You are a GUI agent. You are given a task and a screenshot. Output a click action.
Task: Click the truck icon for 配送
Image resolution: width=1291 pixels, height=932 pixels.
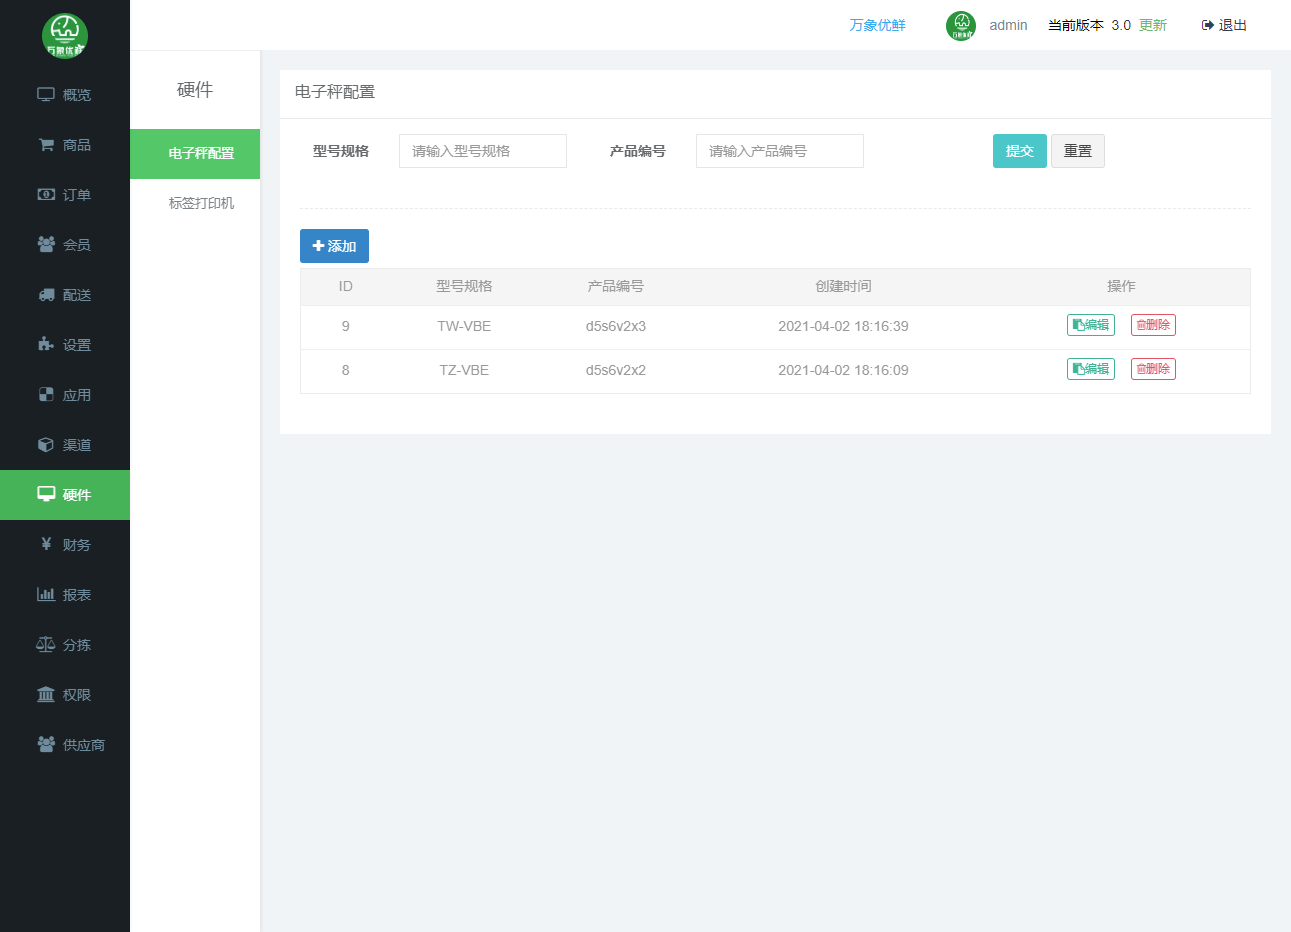click(46, 295)
